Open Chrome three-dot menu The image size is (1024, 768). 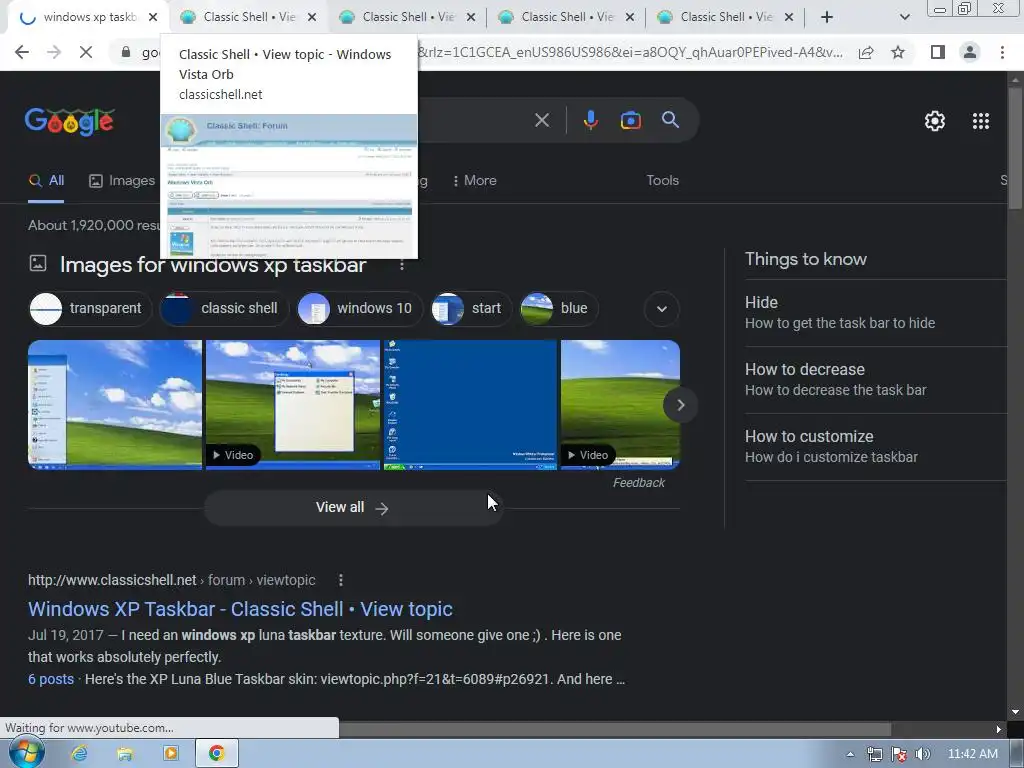[1002, 52]
